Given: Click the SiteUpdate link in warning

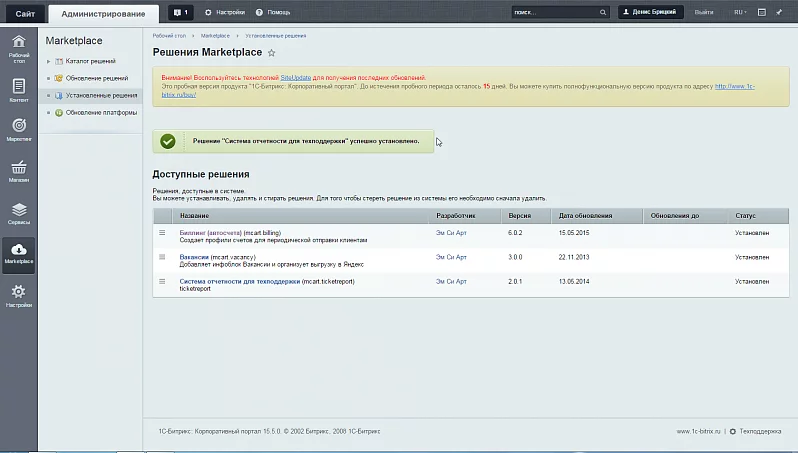Looking at the screenshot, I should (x=295, y=77).
